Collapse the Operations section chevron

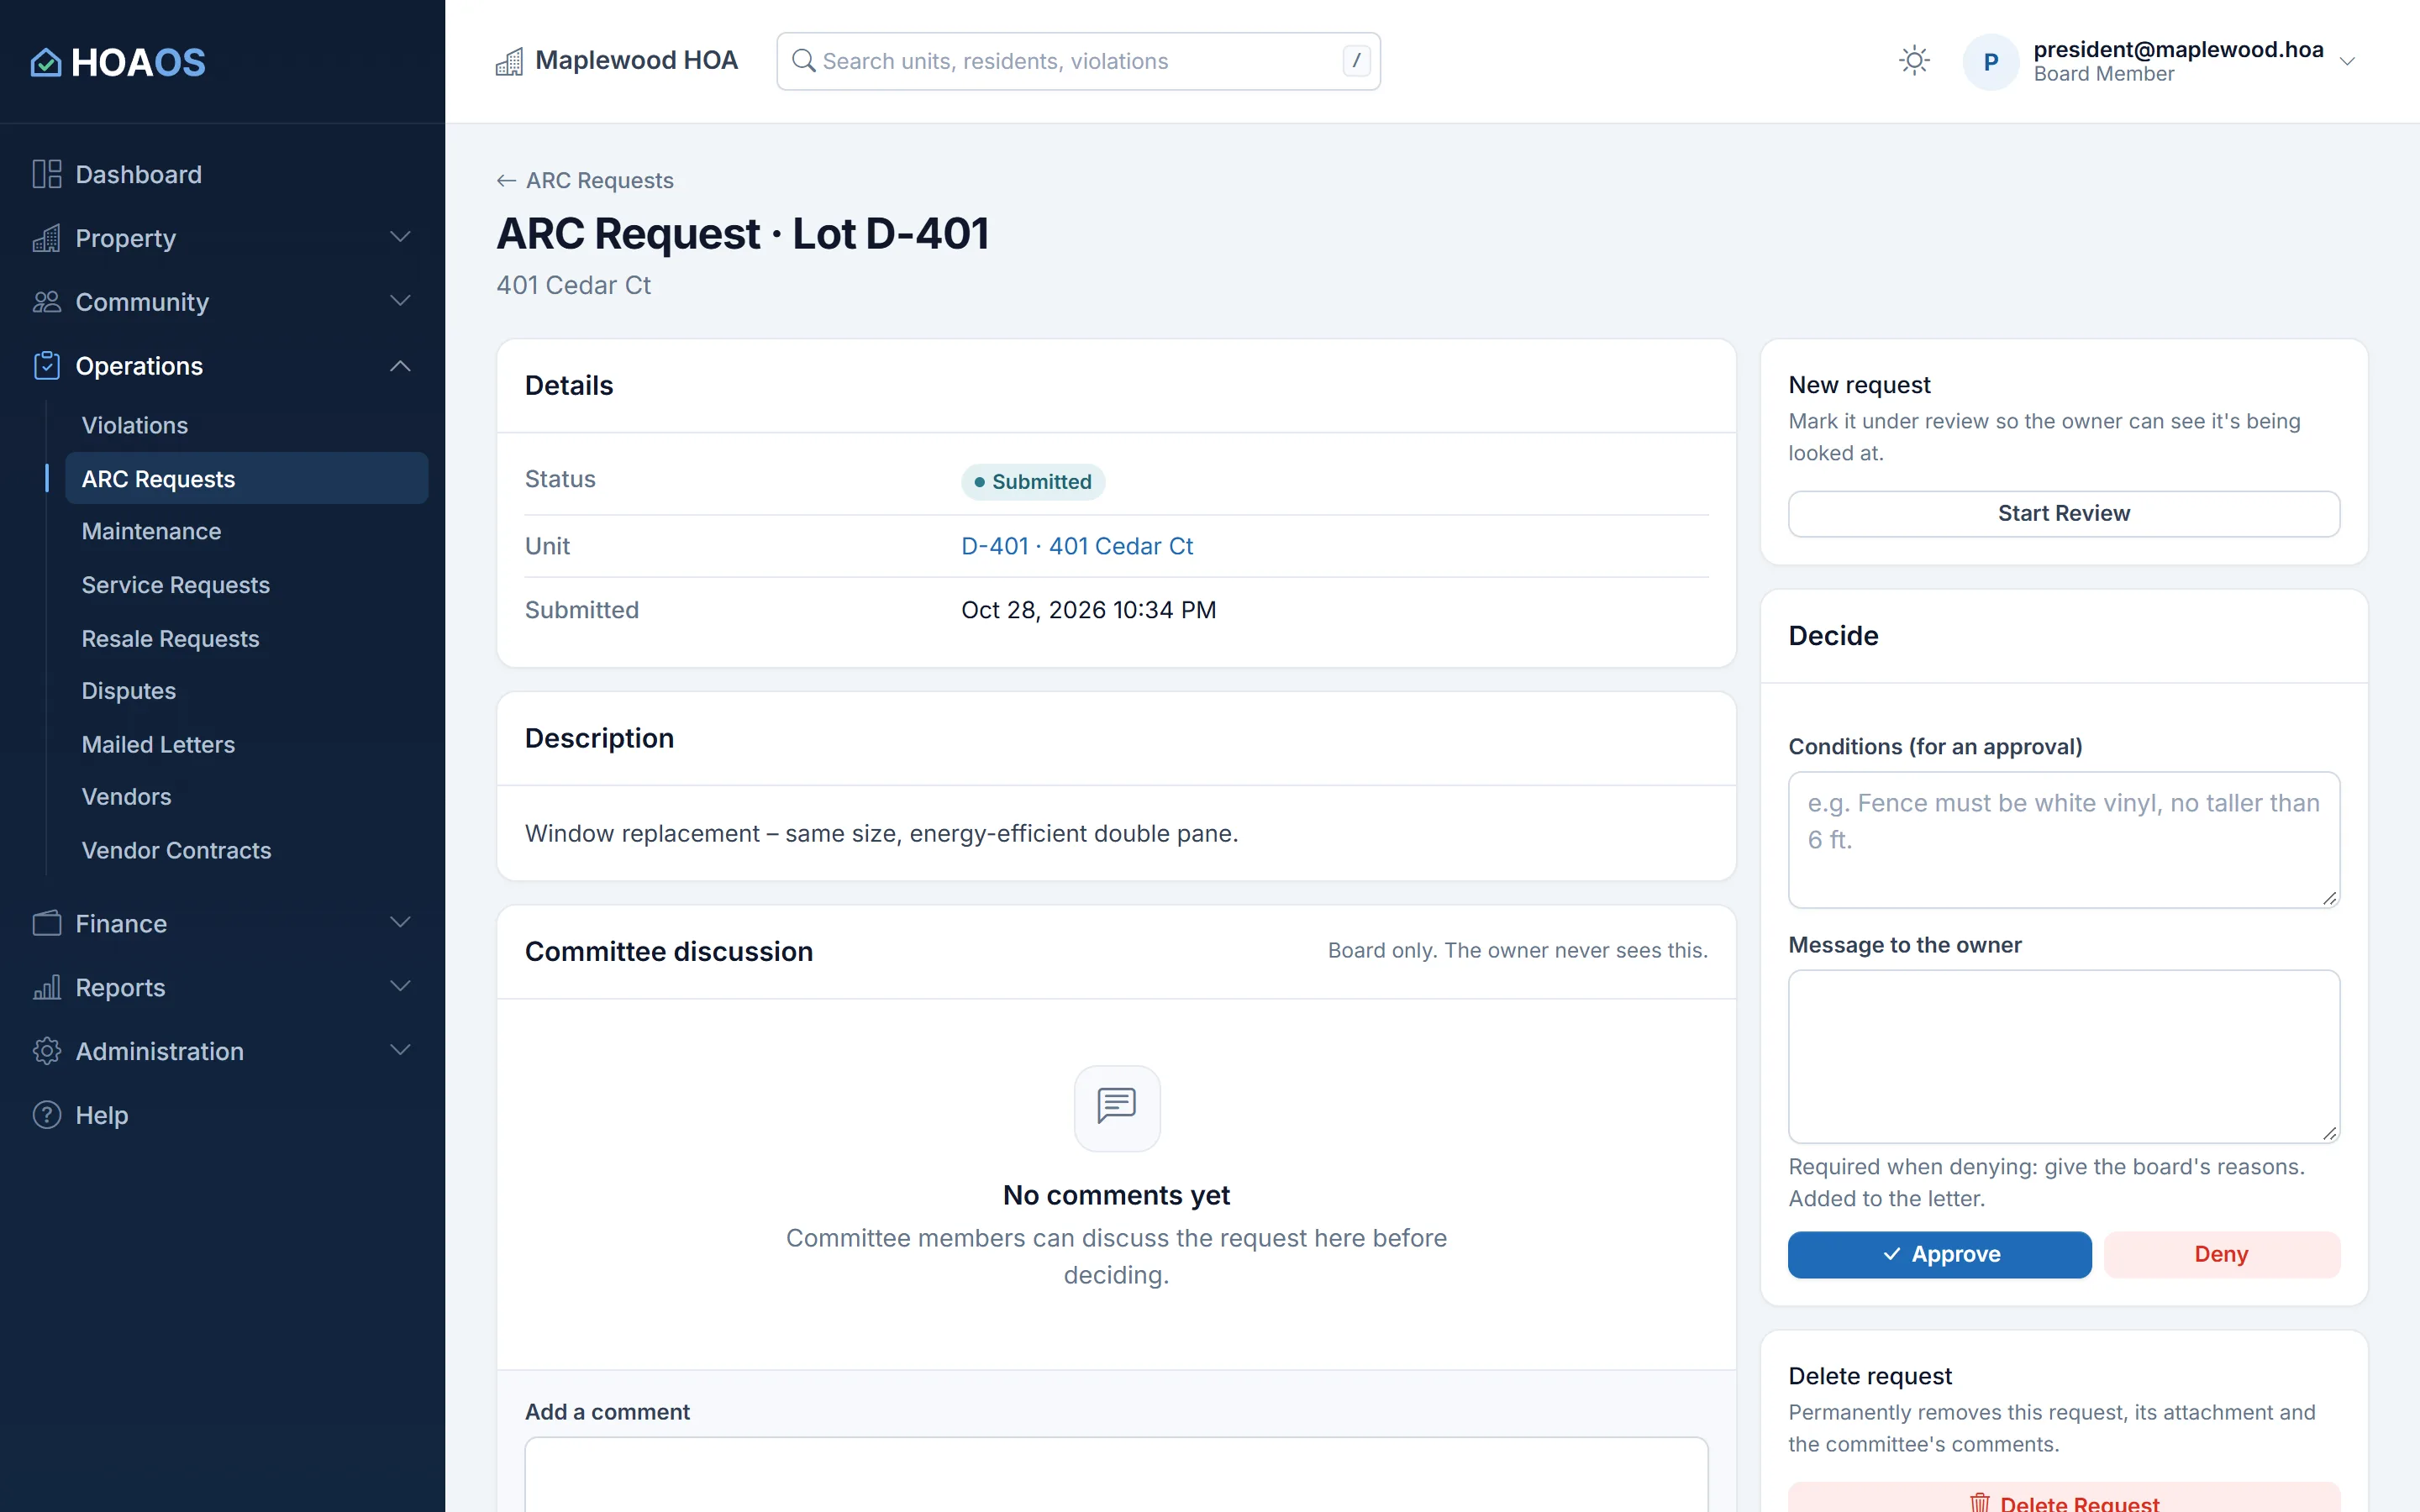tap(400, 366)
